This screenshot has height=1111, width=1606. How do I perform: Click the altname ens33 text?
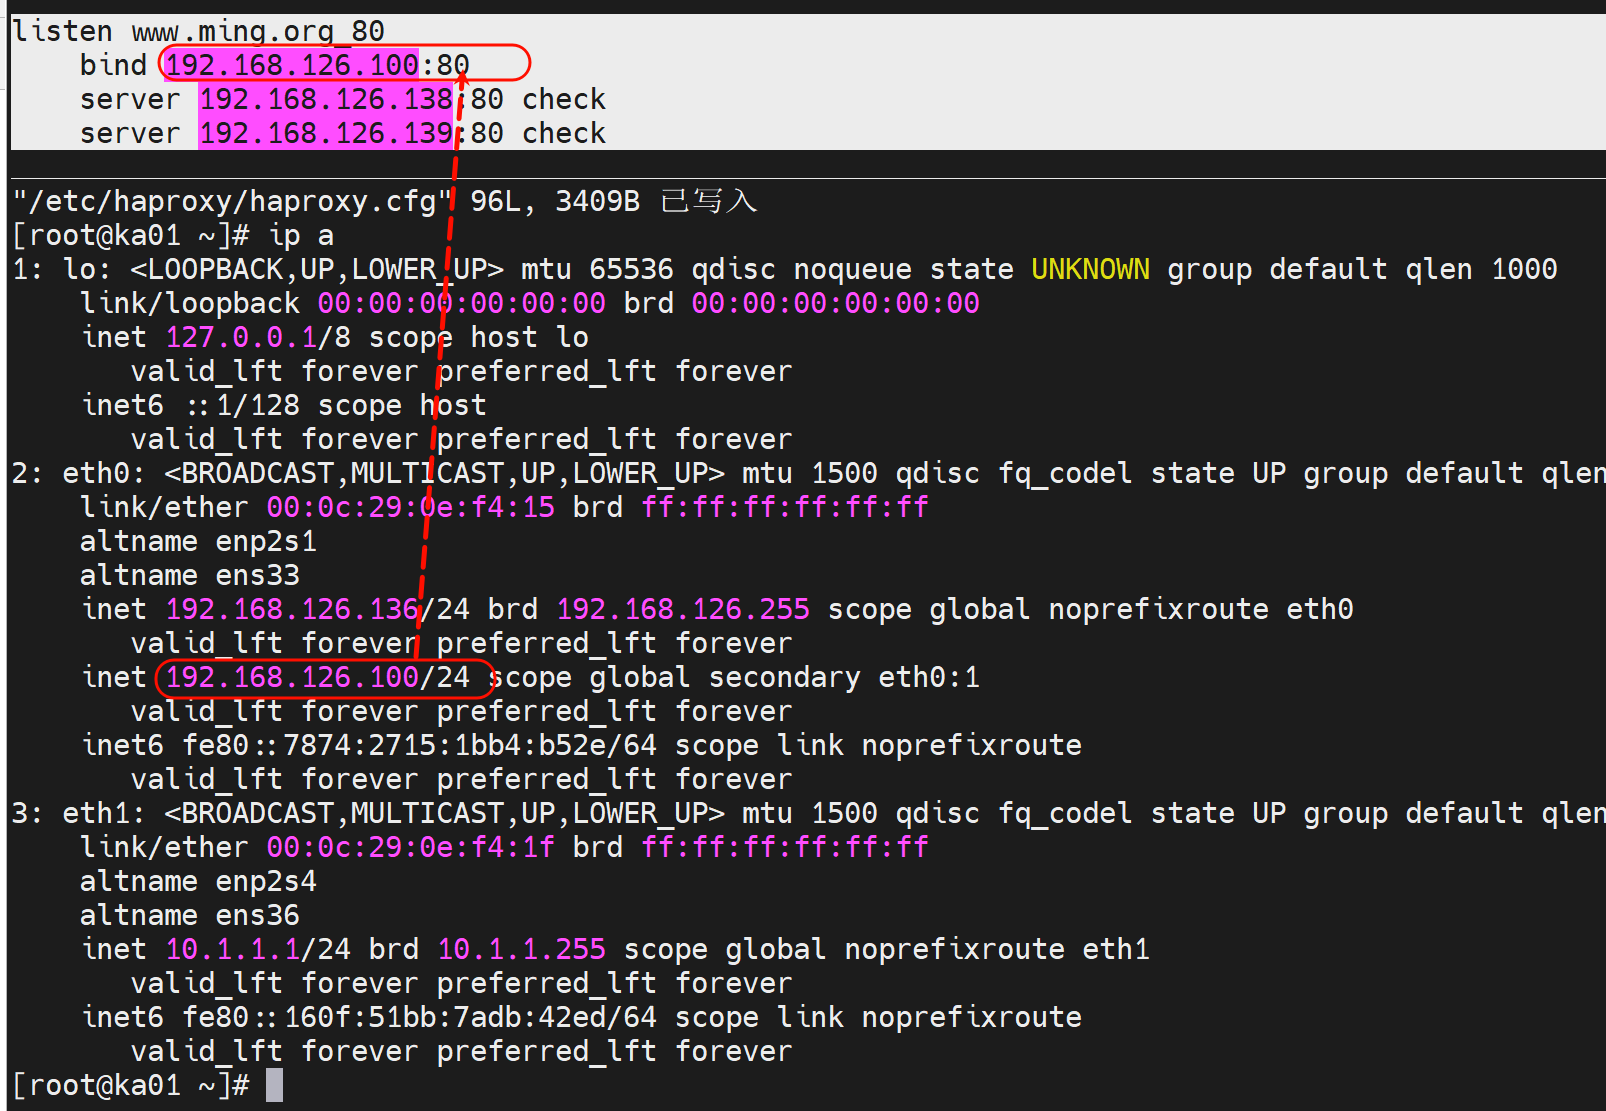[189, 575]
